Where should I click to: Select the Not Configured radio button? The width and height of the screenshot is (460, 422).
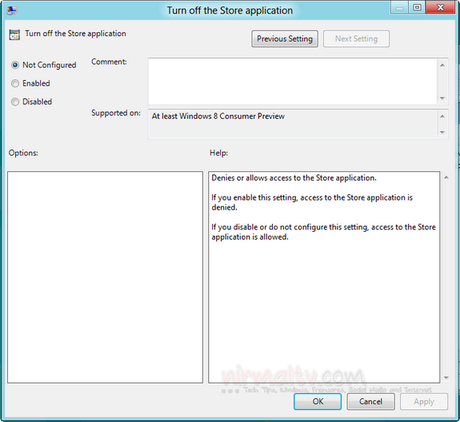click(15, 65)
